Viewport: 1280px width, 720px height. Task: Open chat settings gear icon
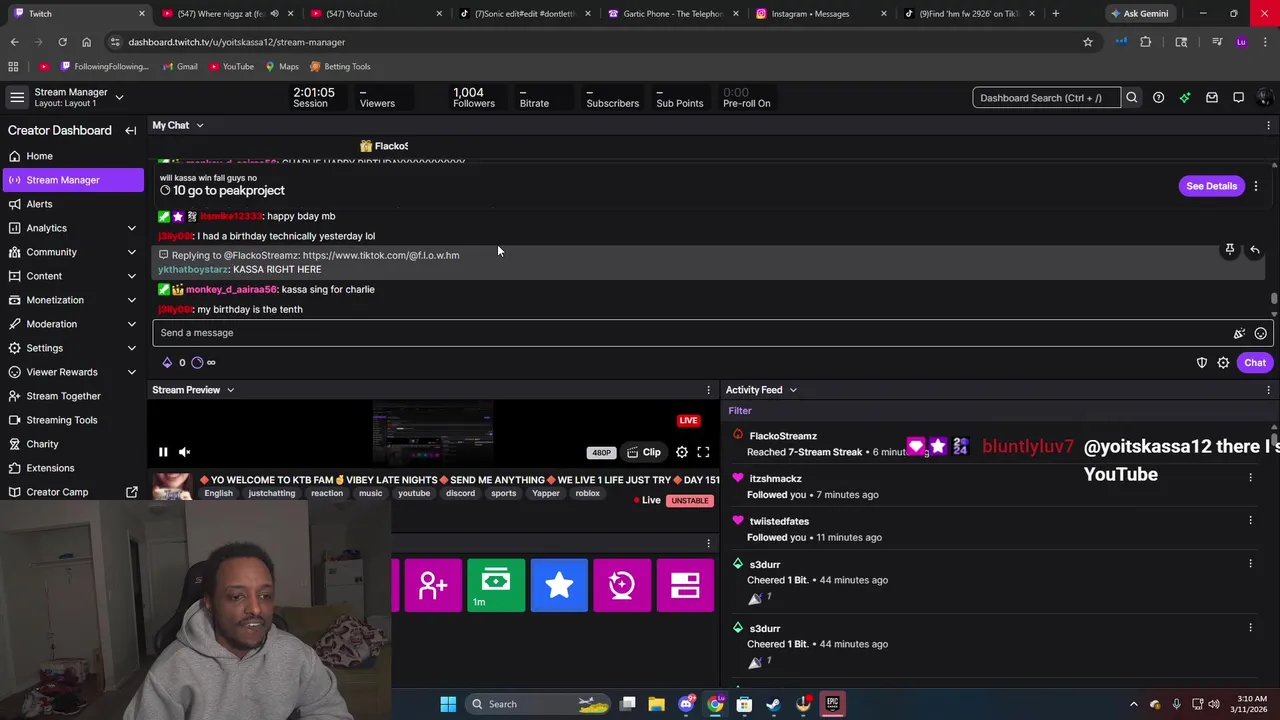(1223, 363)
